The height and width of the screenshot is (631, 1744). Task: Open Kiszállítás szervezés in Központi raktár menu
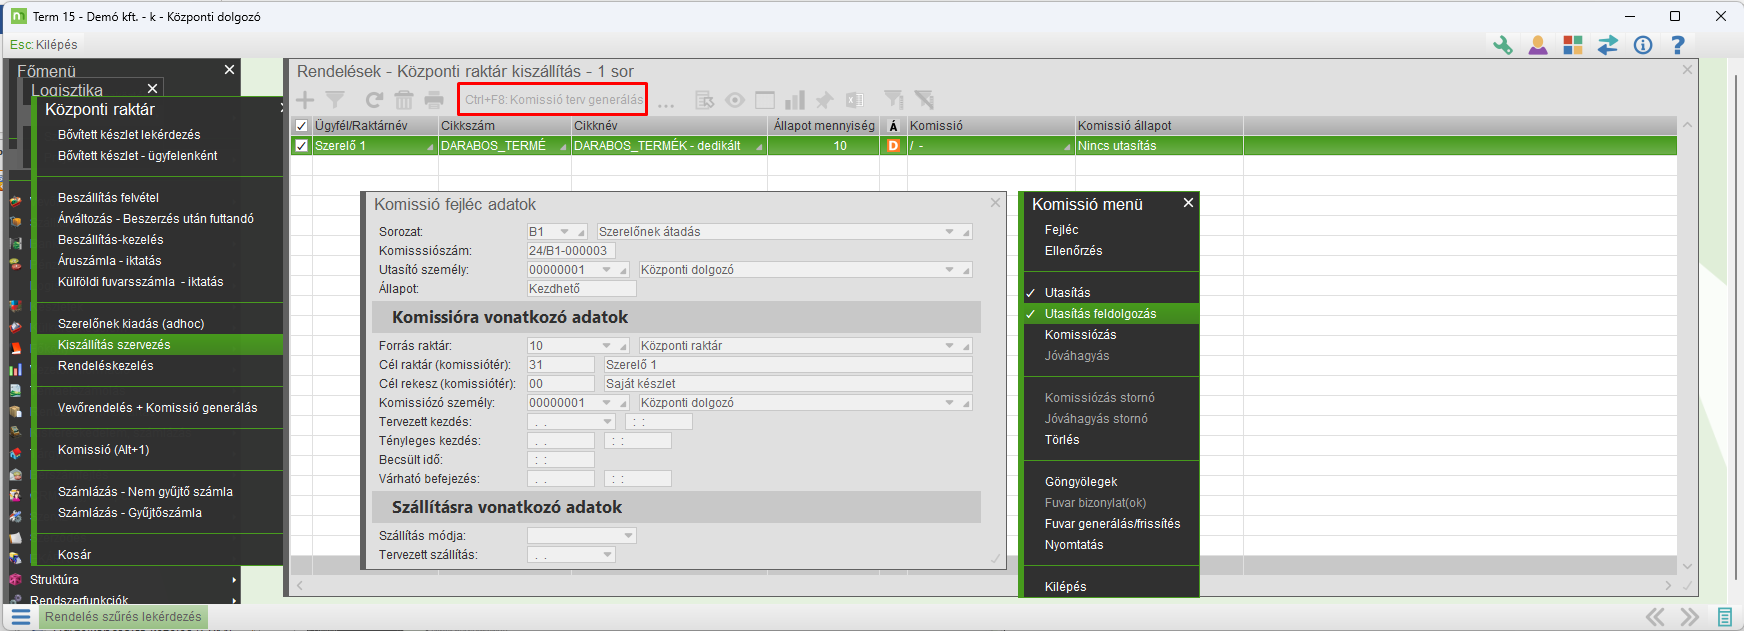point(159,345)
